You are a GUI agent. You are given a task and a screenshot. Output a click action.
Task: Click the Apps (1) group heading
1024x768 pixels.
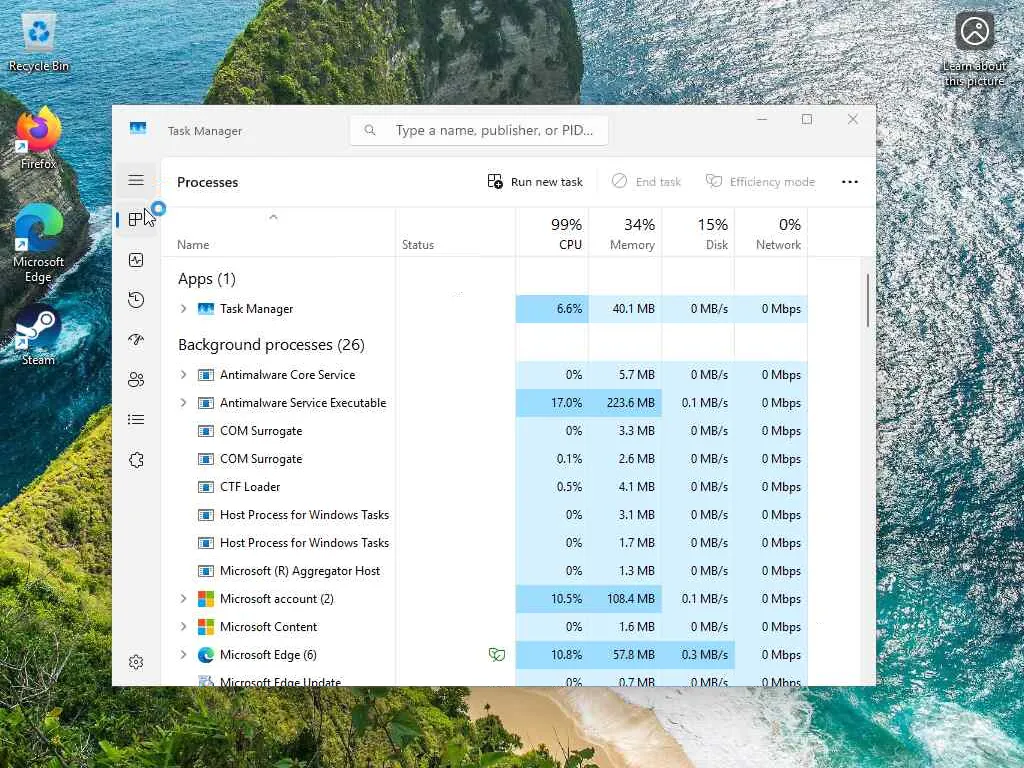click(207, 279)
